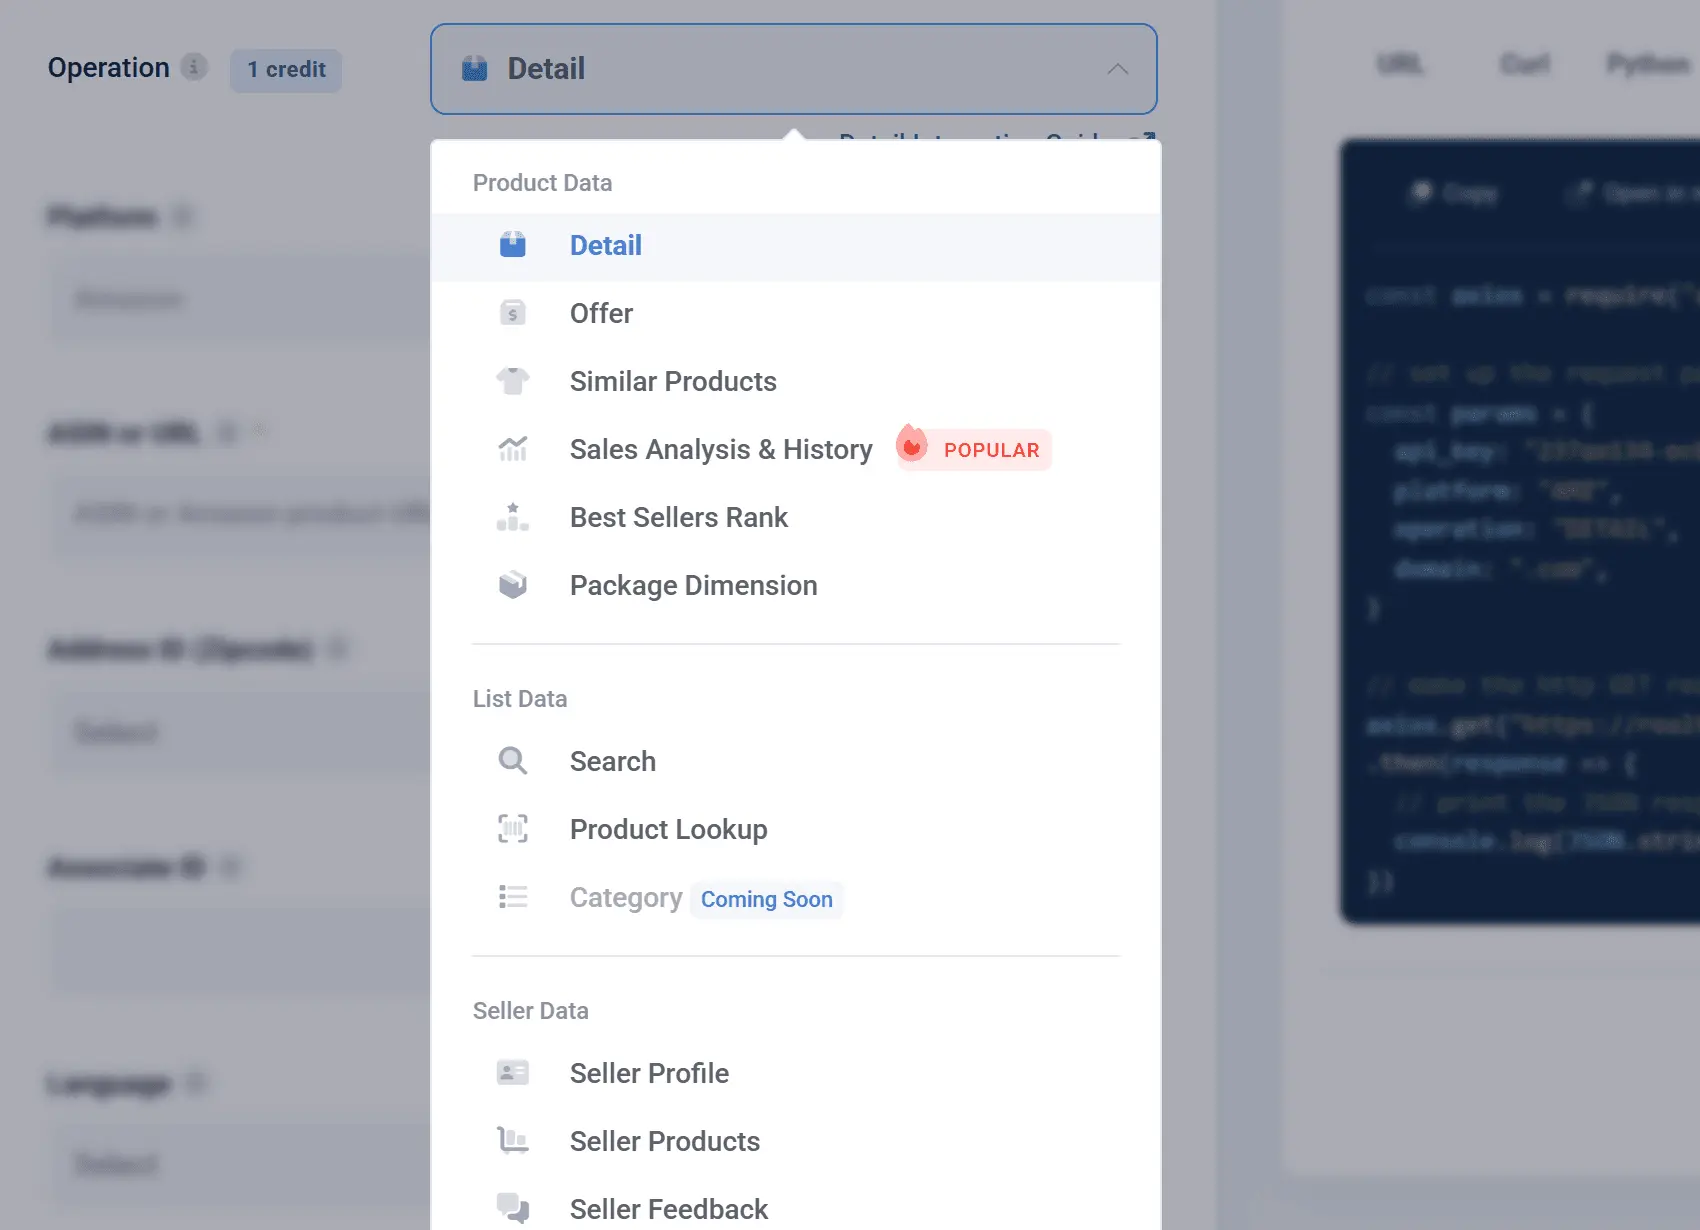The image size is (1700, 1230).
Task: Select the Offer option
Action: (796, 314)
